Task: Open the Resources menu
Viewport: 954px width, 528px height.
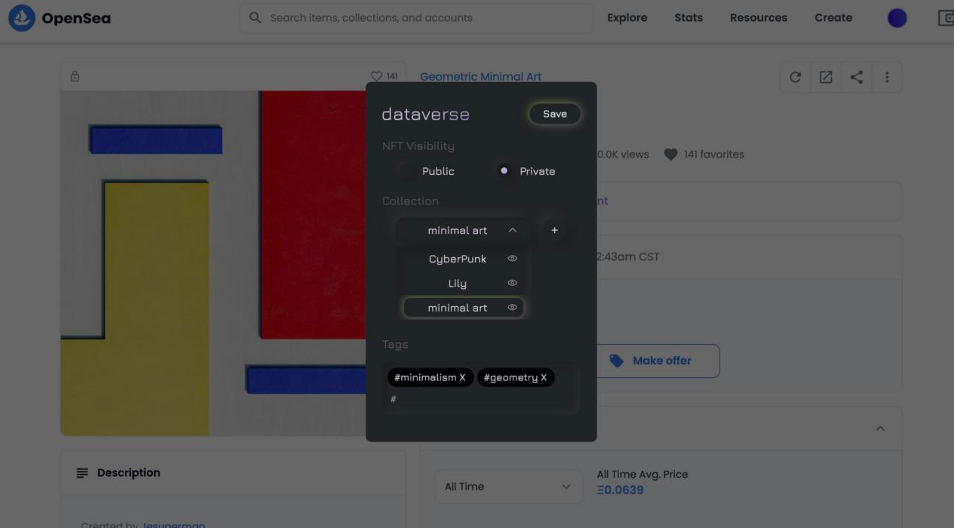Action: [x=758, y=18]
